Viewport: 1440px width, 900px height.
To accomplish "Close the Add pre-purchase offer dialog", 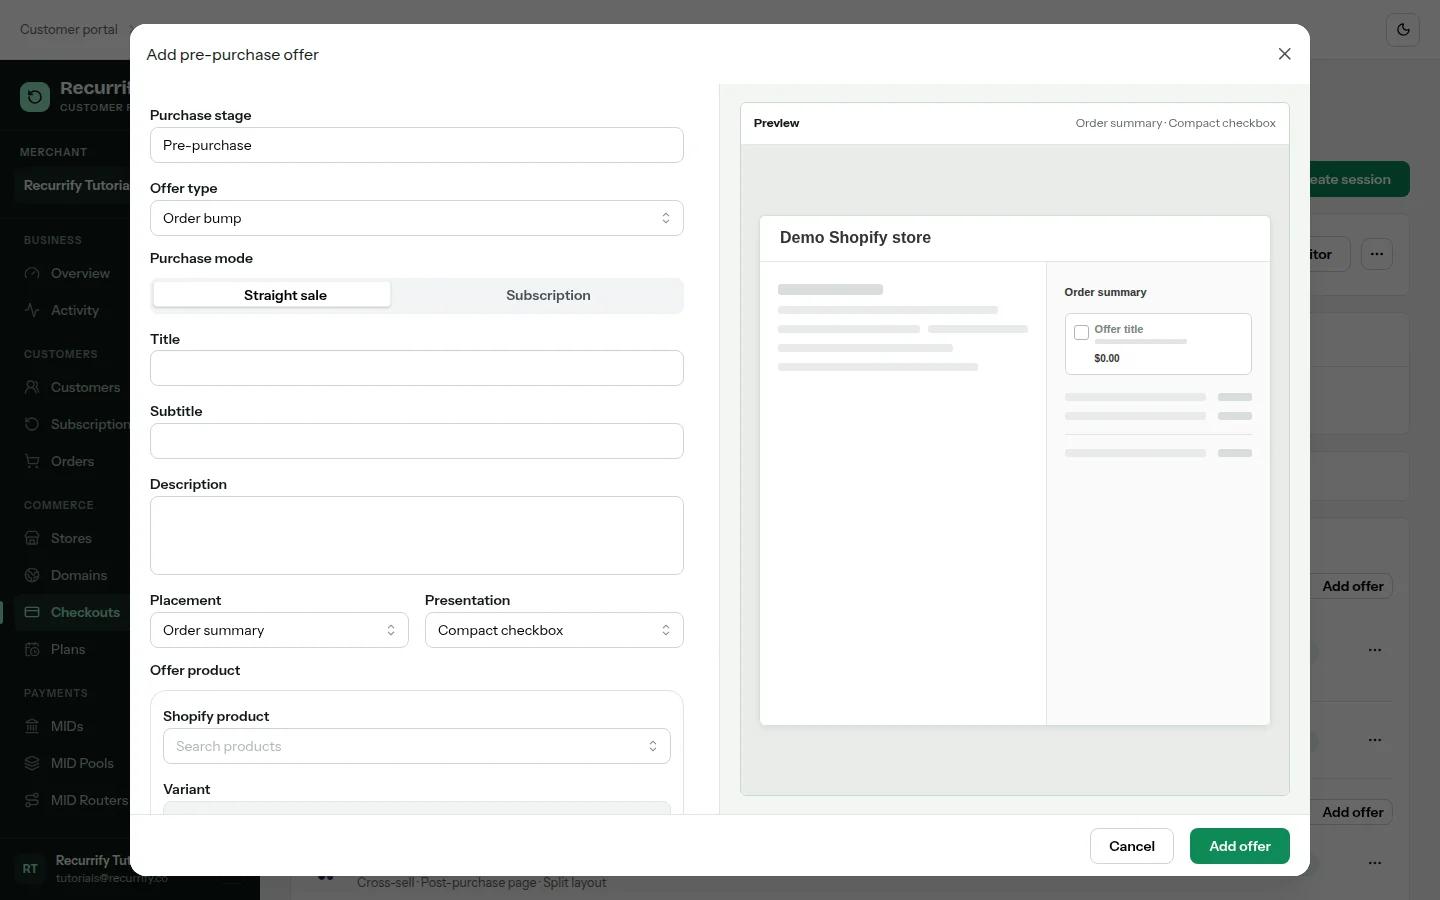I will click(1285, 54).
